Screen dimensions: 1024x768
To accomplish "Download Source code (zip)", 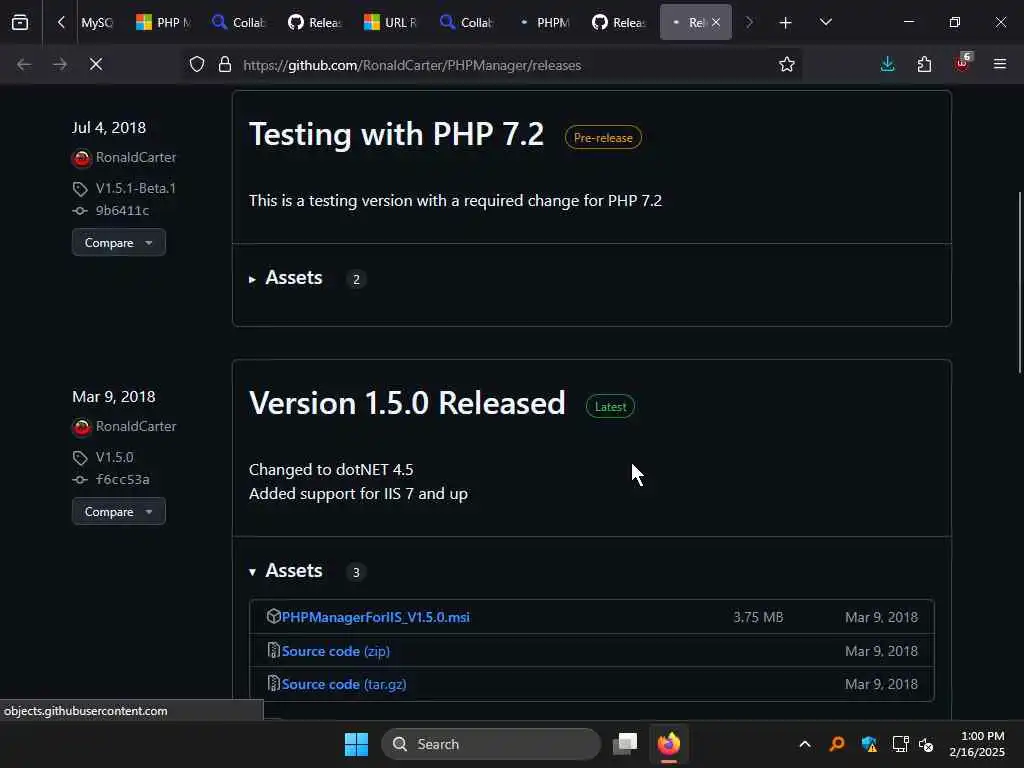I will (x=336, y=651).
